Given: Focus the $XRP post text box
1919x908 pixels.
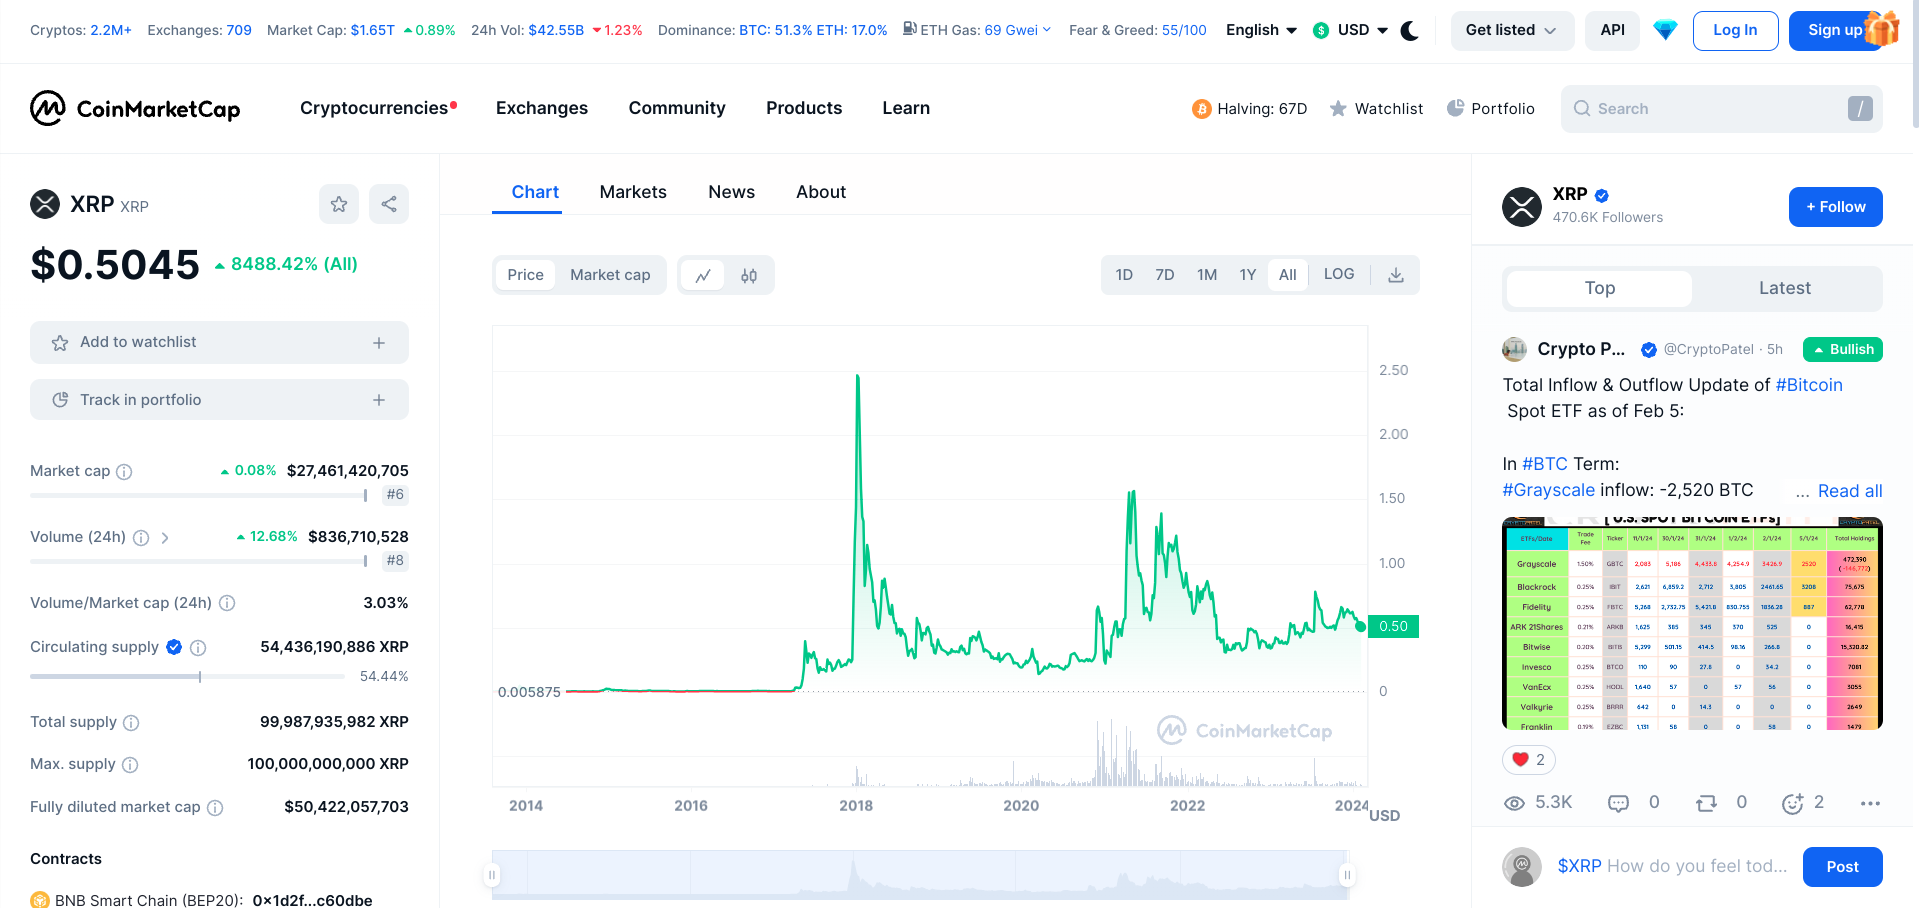Looking at the screenshot, I should pos(1672,866).
